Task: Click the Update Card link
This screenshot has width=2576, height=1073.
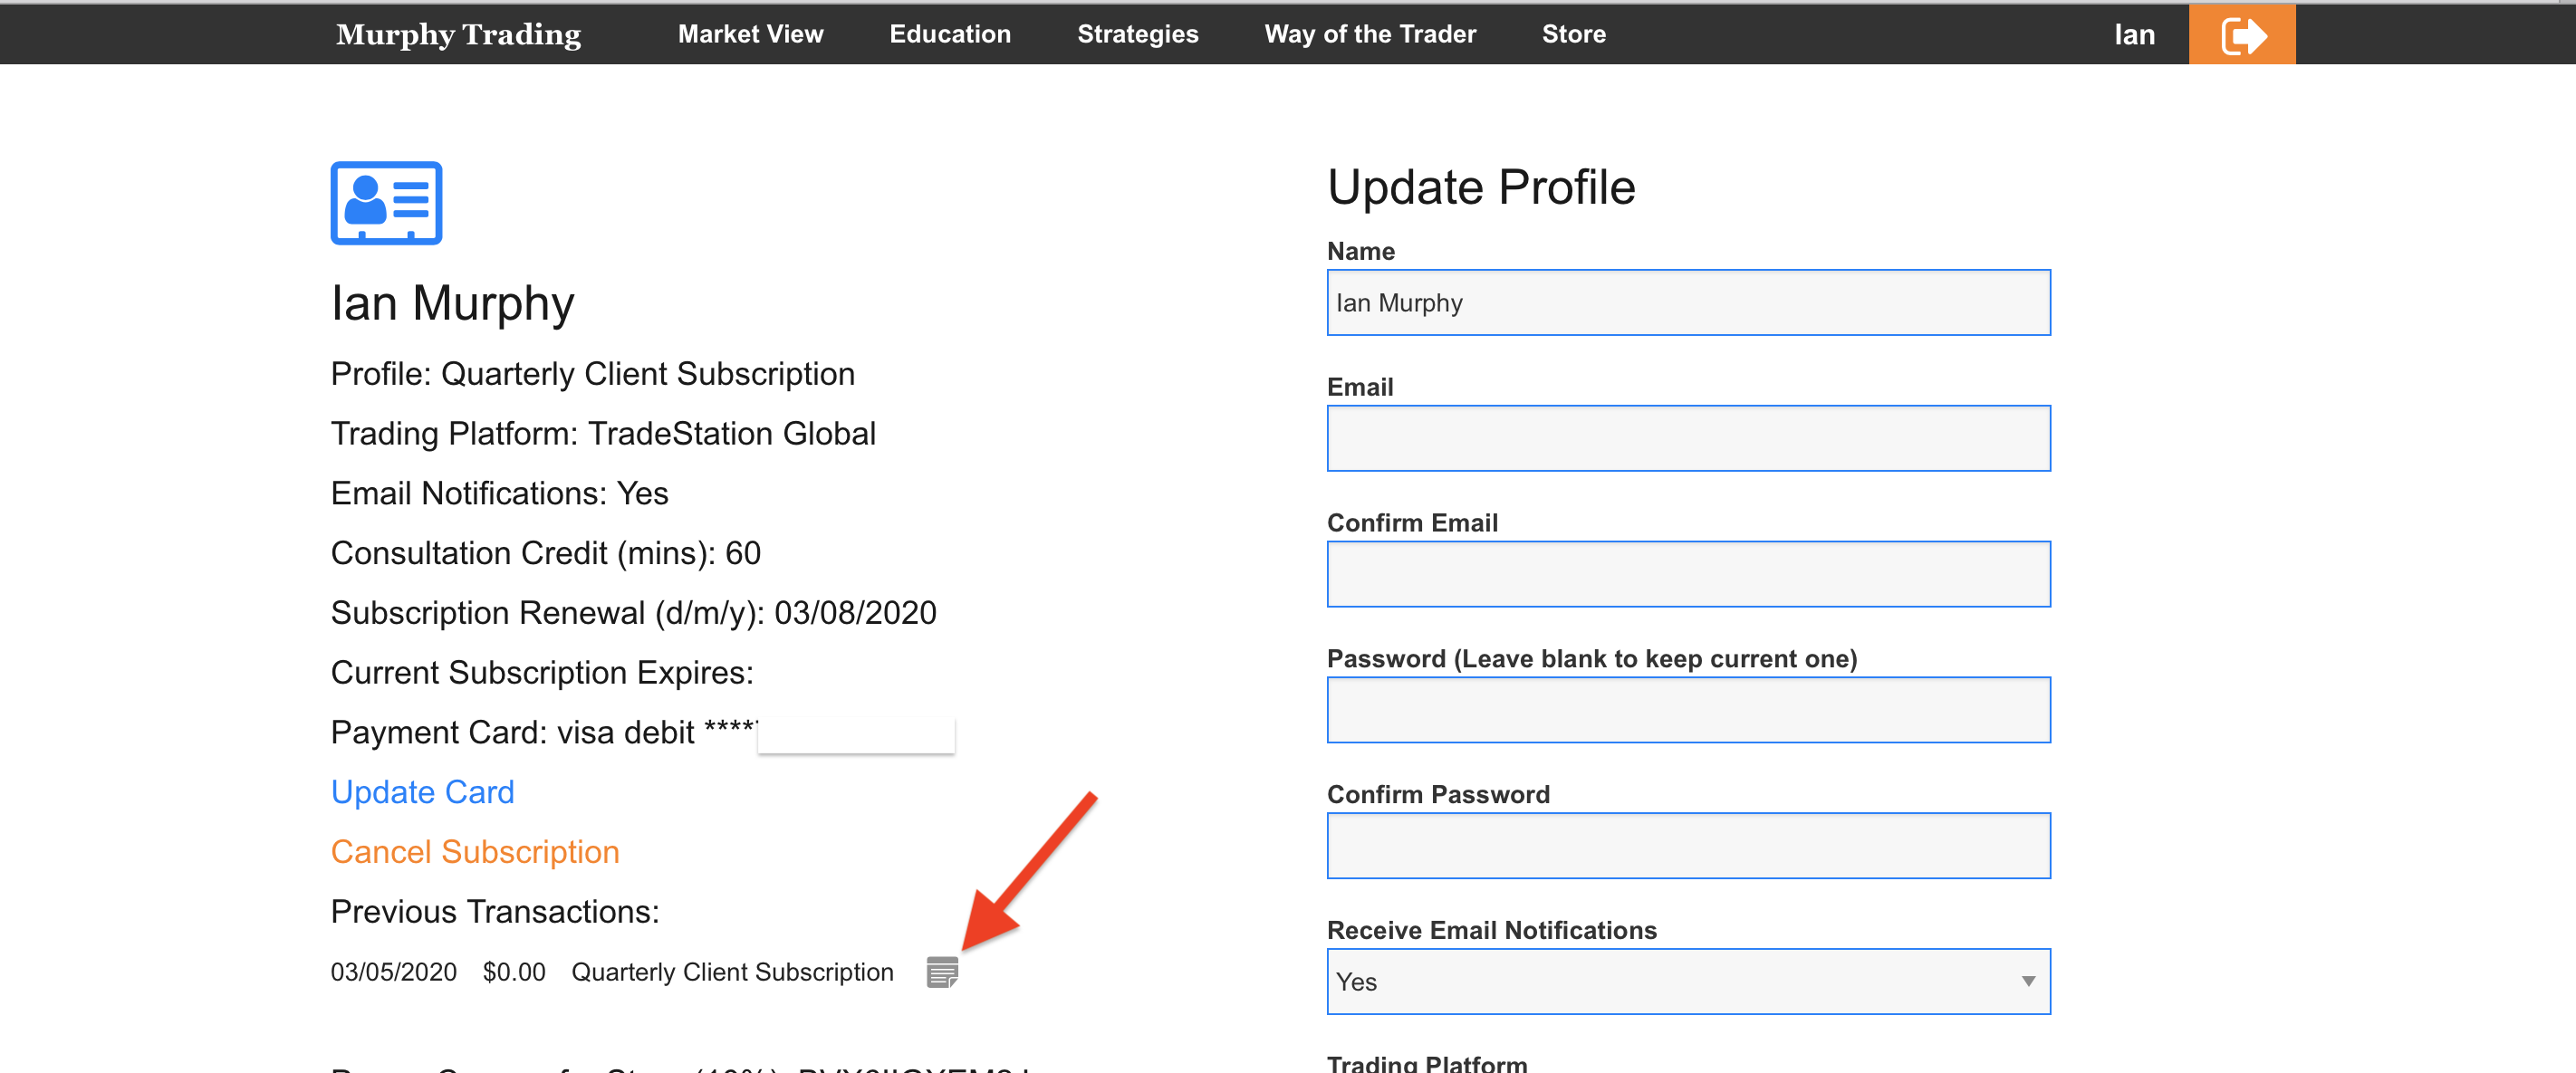Action: click(422, 792)
